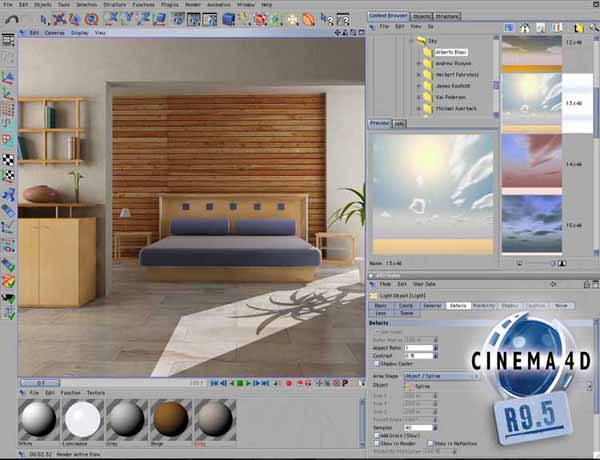Image resolution: width=600 pixels, height=460 pixels.
Task: Switch to the Structure tab
Action: coord(447,16)
